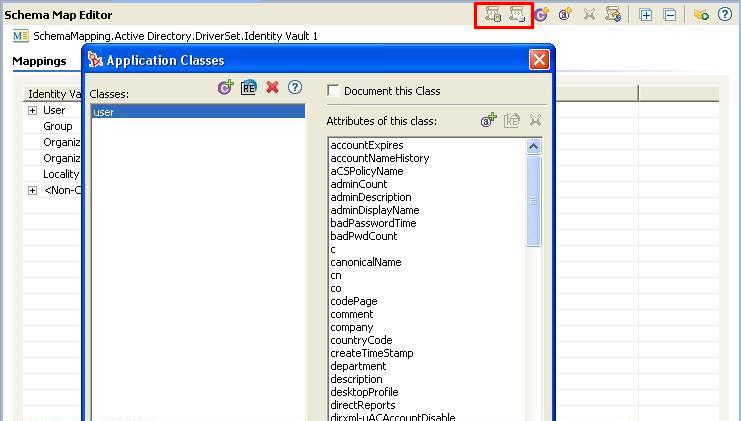Switch to the Mappings tab

(39, 61)
